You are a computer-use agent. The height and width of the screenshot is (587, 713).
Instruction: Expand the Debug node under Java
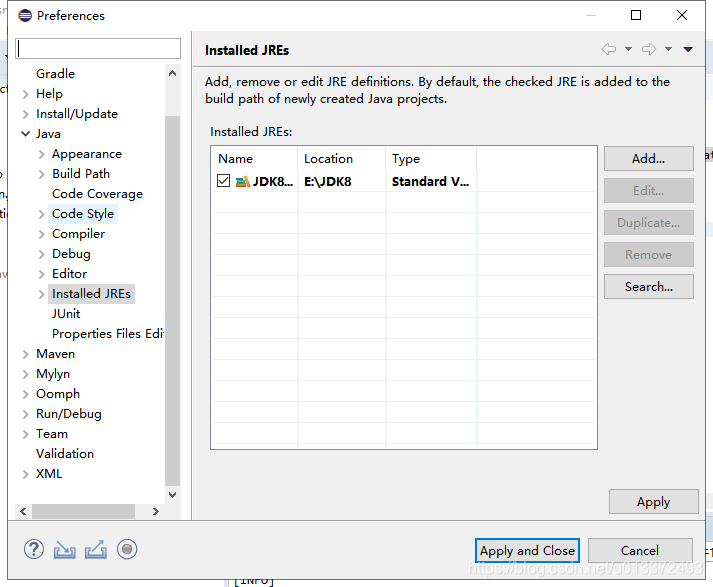click(41, 254)
